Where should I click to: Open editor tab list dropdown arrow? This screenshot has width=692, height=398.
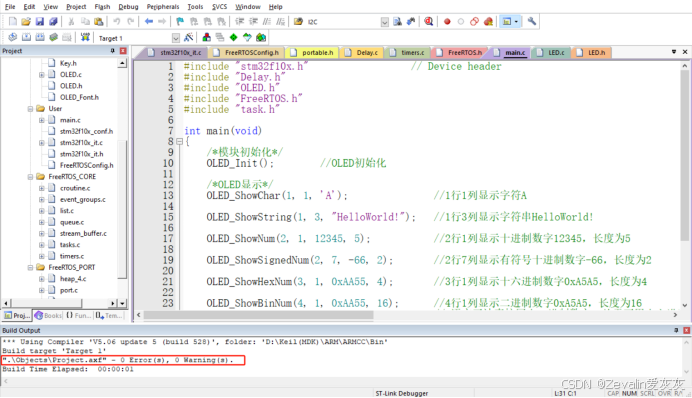coord(674,52)
